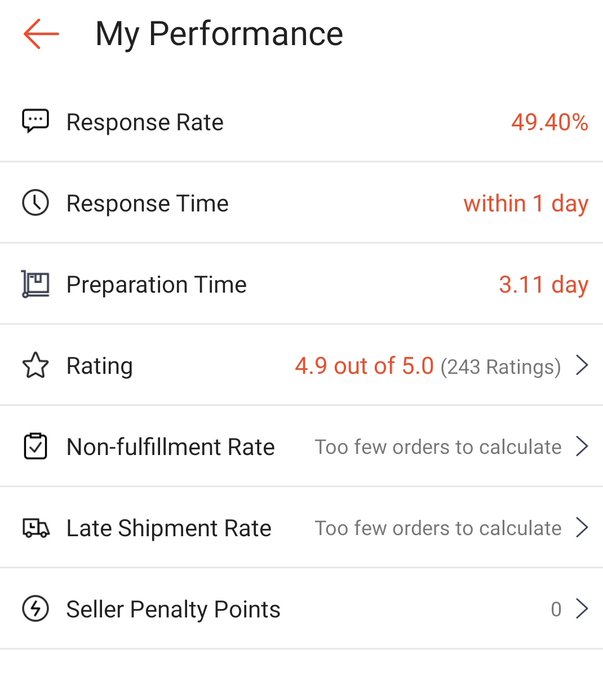Click the Response Time clock icon

click(x=35, y=203)
